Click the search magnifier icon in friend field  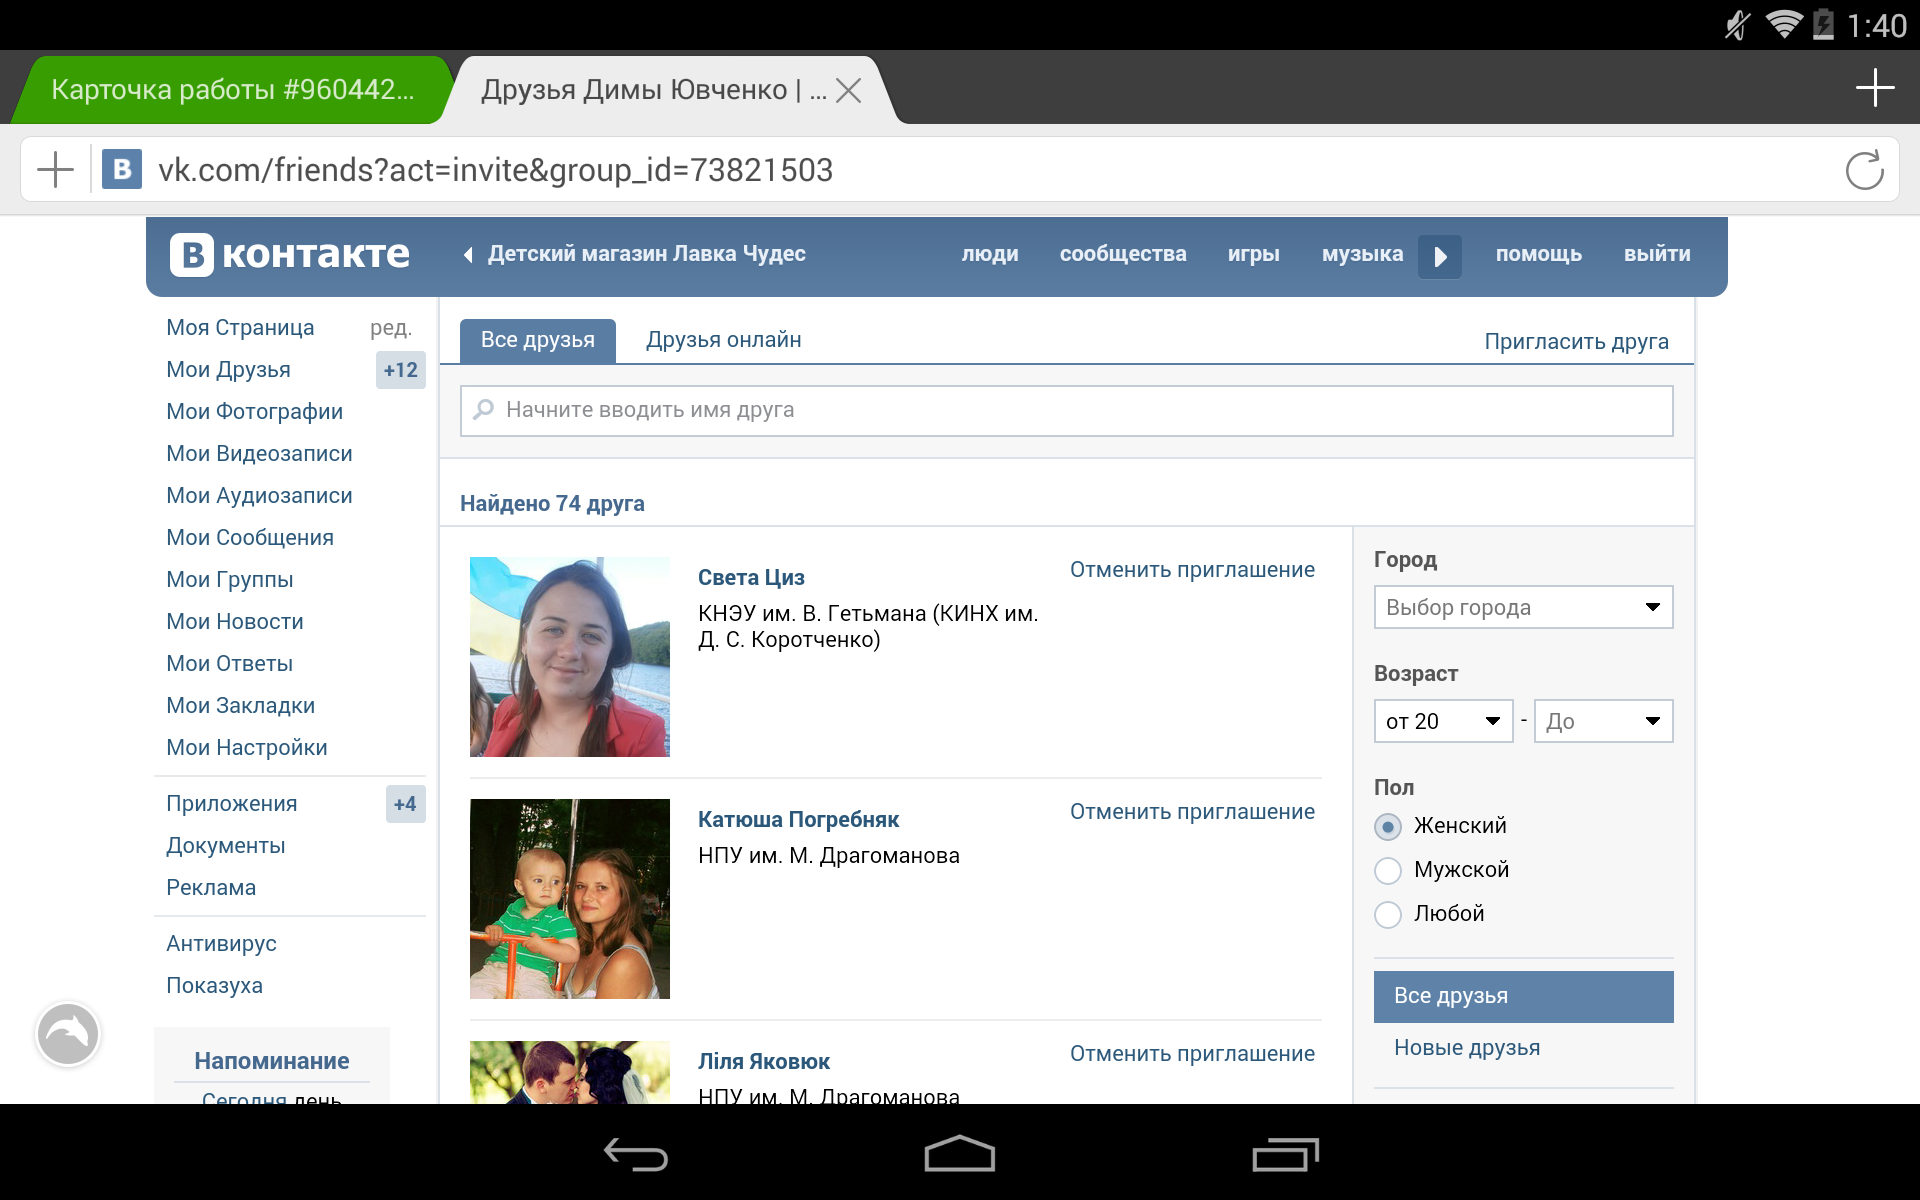click(484, 410)
